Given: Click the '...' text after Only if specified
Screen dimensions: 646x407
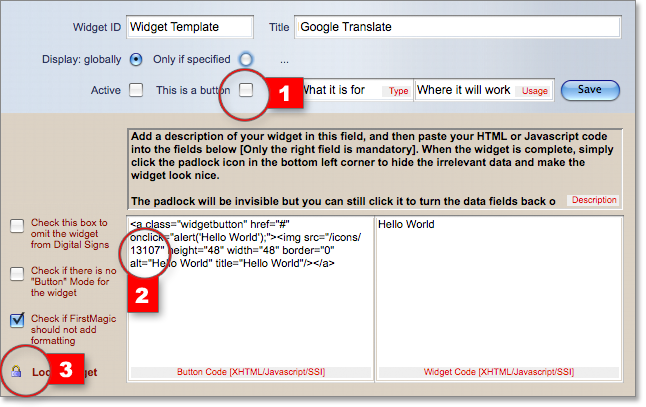Looking at the screenshot, I should (x=284, y=61).
